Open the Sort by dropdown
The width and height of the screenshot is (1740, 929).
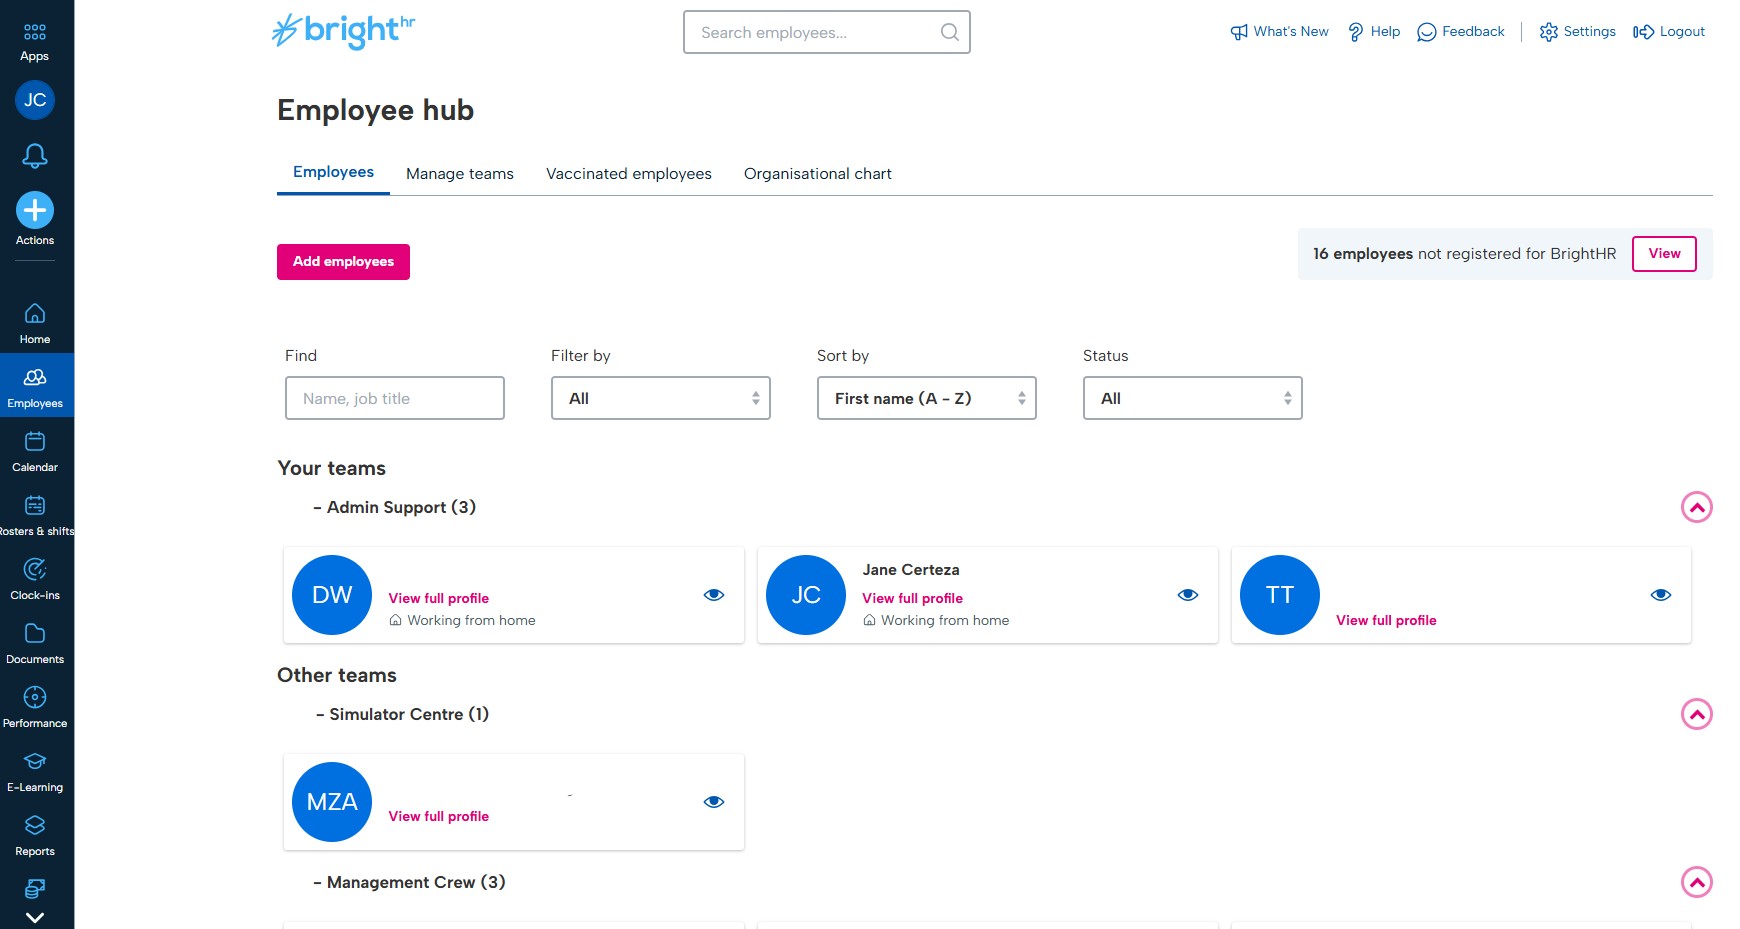927,398
